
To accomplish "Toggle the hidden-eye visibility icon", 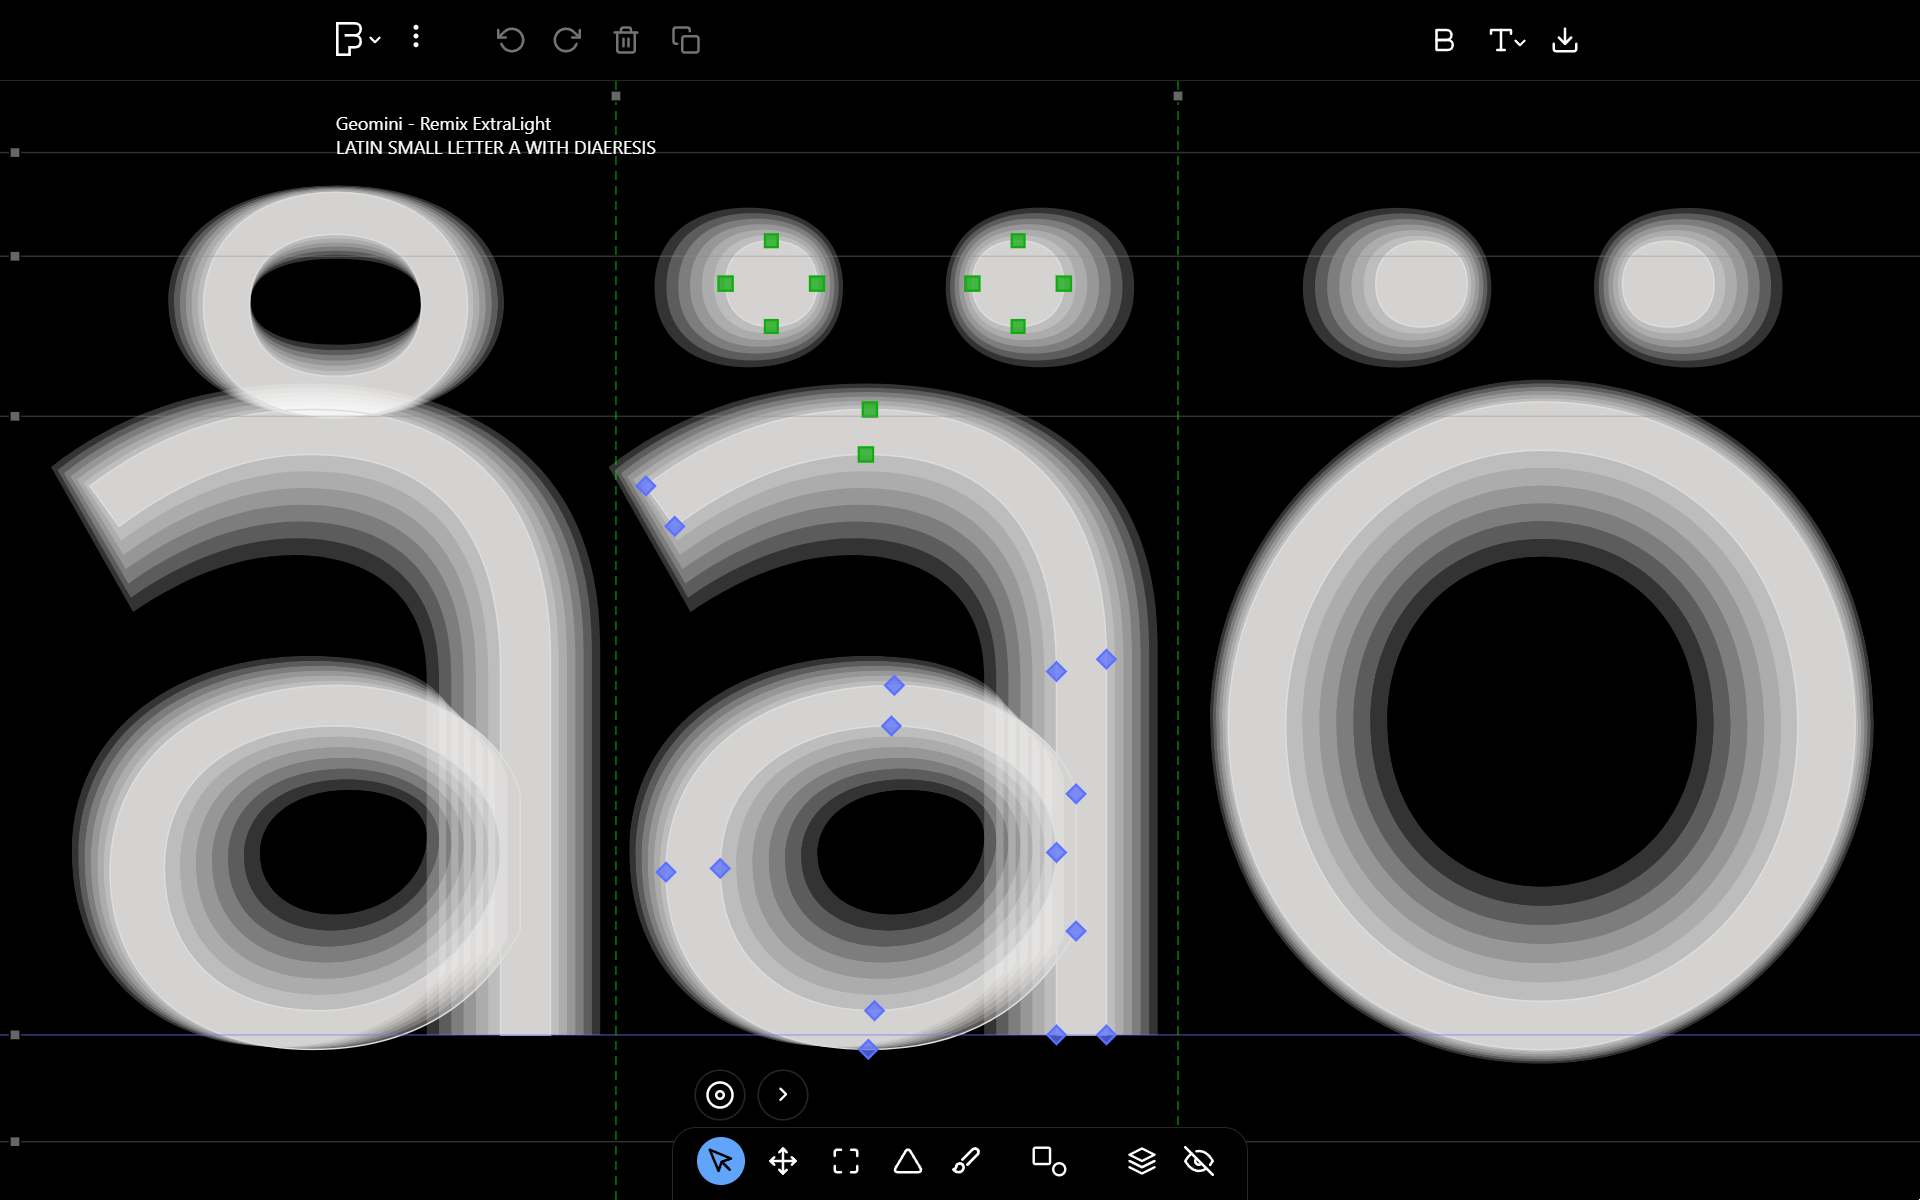I will [x=1199, y=1161].
